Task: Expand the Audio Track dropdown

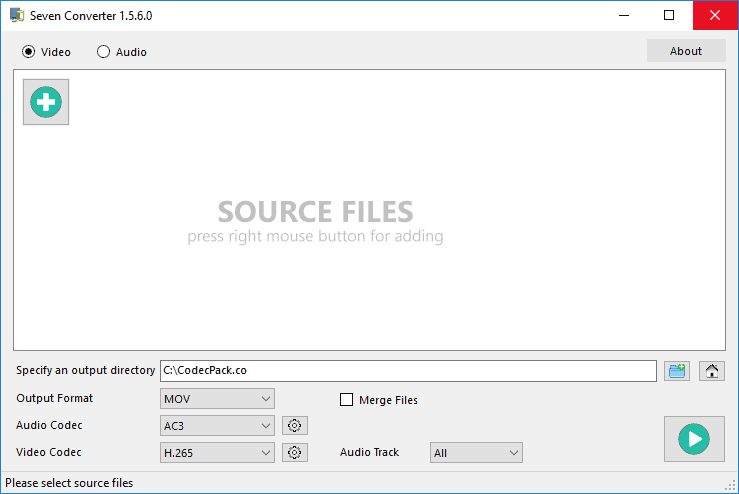Action: 476,453
